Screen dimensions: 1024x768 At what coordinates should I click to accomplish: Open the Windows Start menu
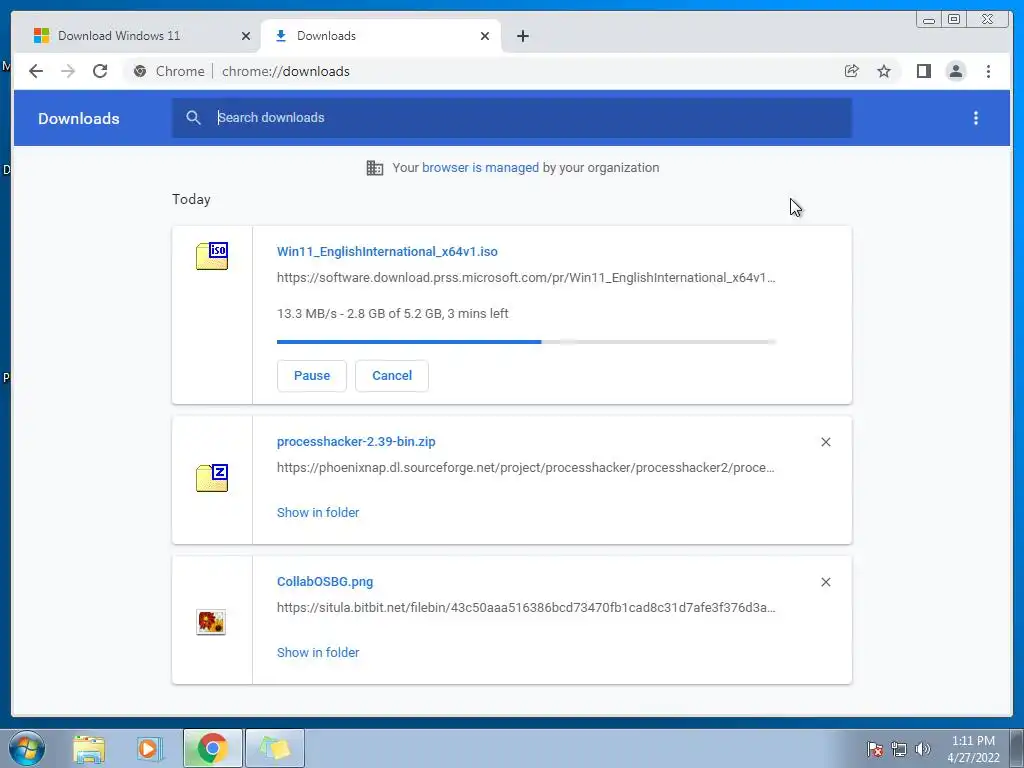pyautogui.click(x=27, y=748)
